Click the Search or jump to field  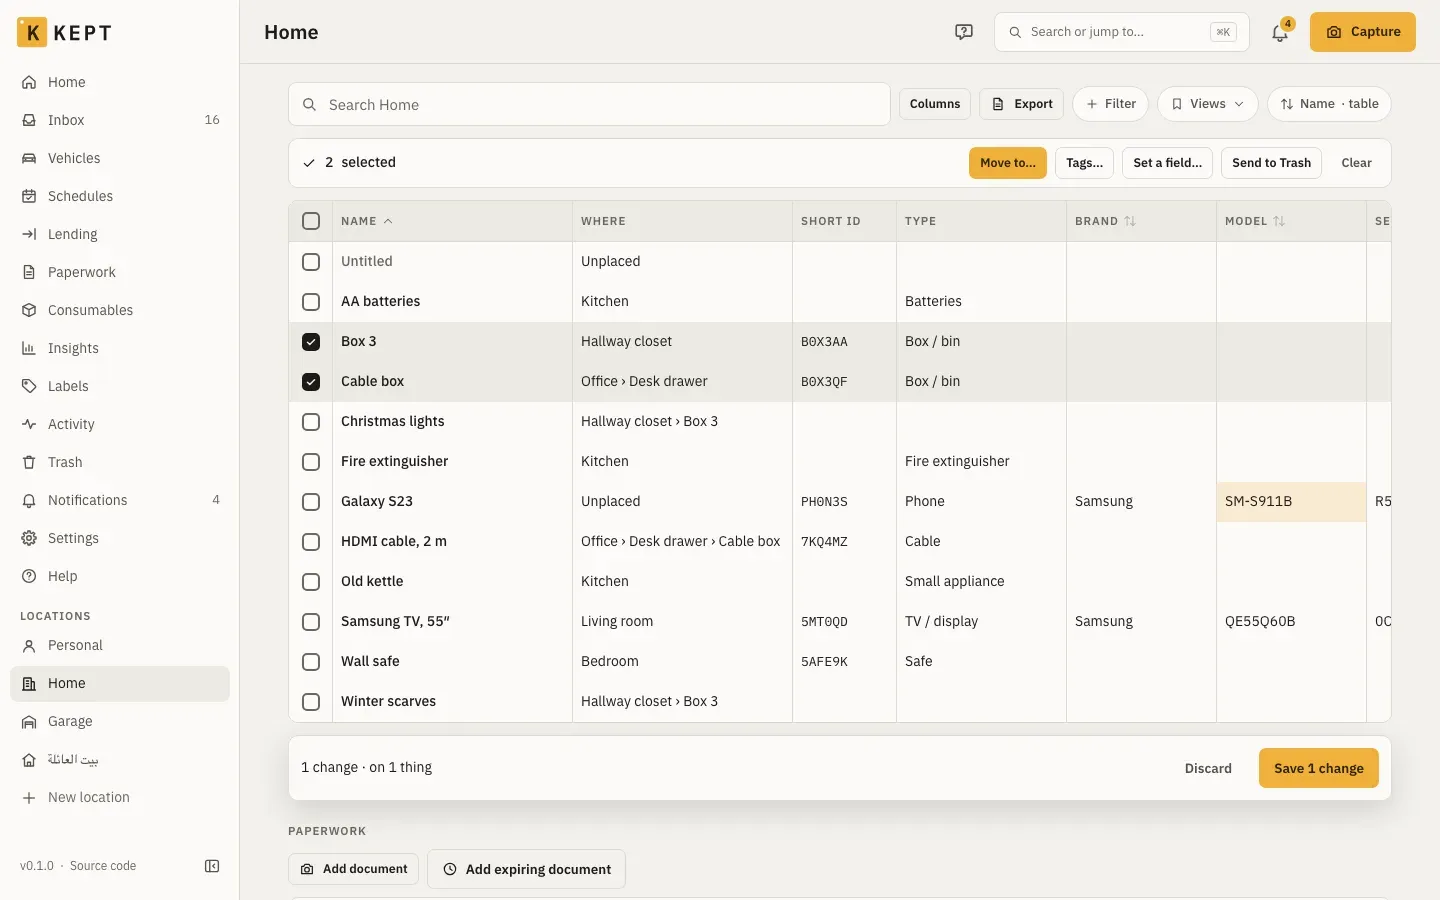[x=1121, y=32]
